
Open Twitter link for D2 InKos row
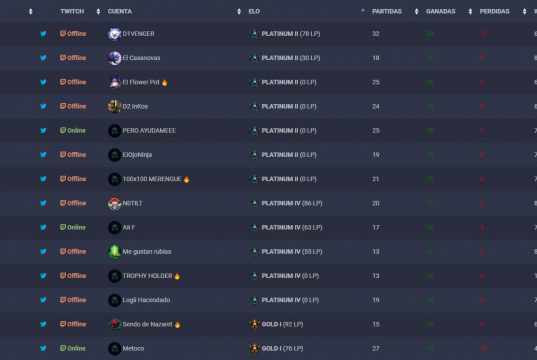(43, 107)
